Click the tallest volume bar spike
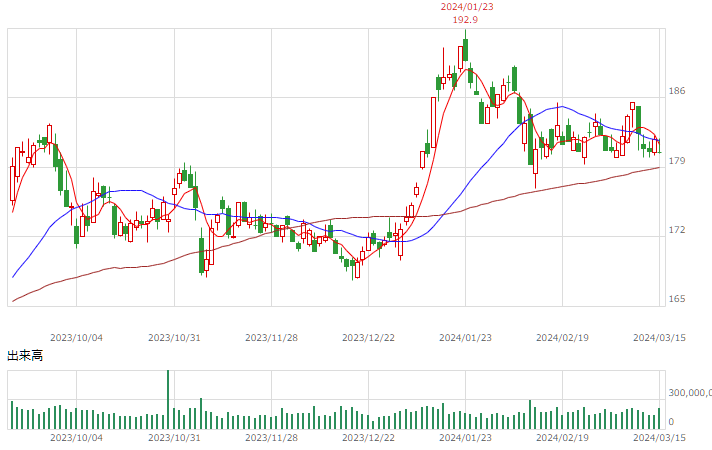This screenshot has height=450, width=712. [168, 400]
